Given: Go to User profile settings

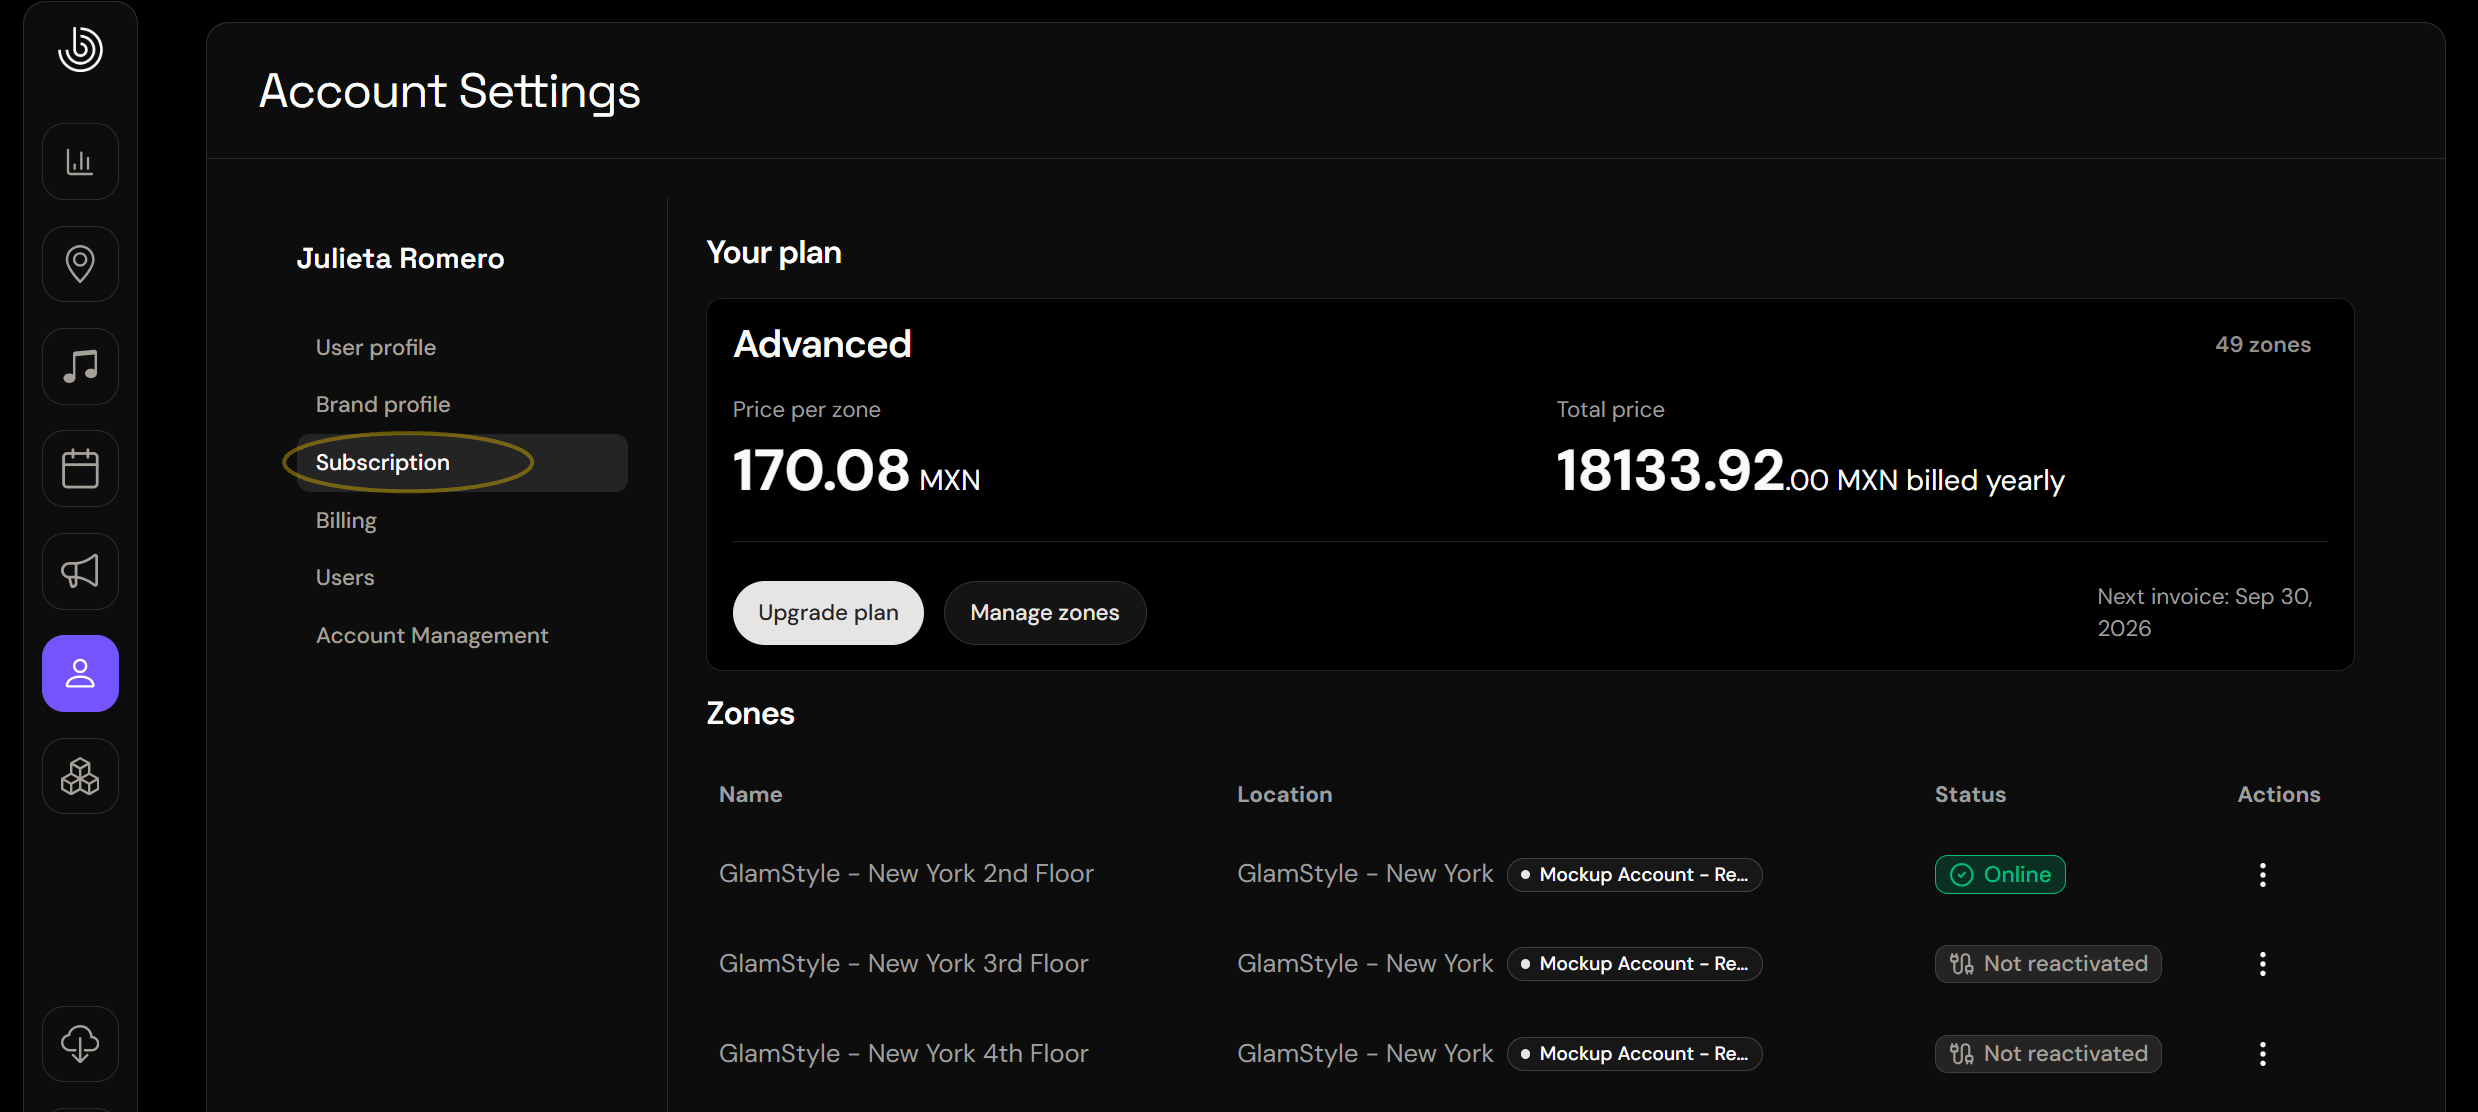Looking at the screenshot, I should pos(376,347).
